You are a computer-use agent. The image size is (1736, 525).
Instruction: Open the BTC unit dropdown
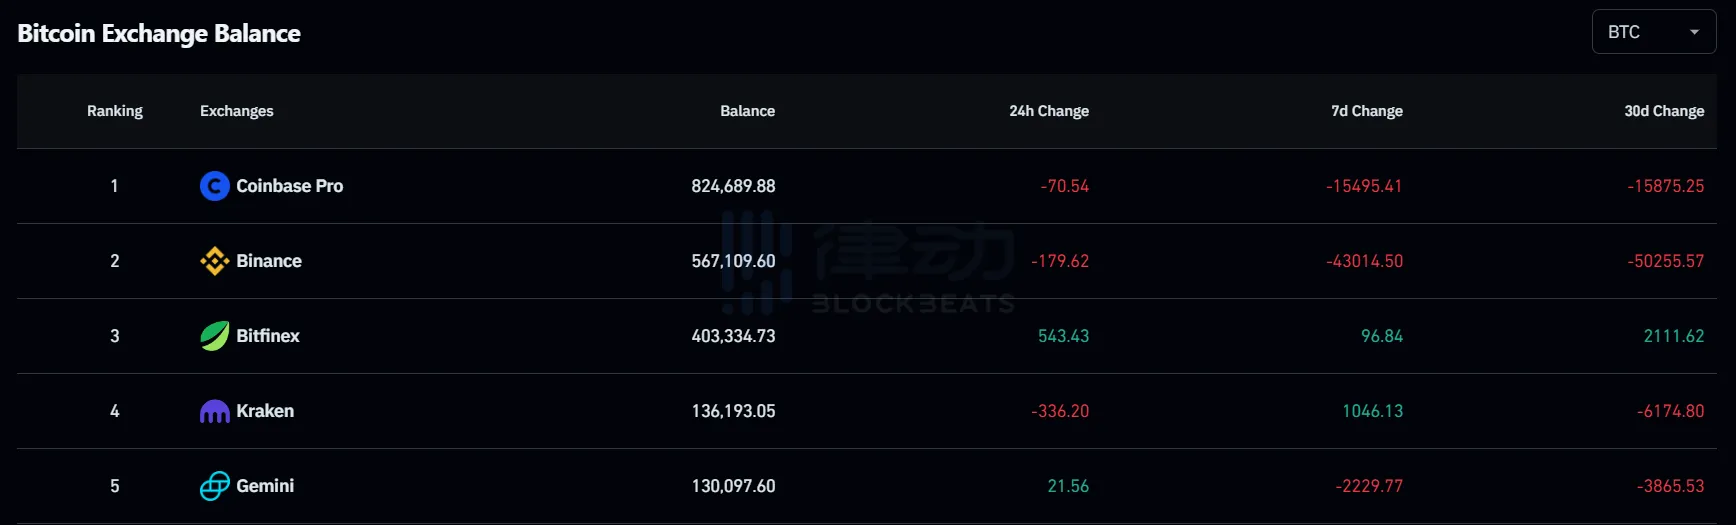pos(1654,32)
